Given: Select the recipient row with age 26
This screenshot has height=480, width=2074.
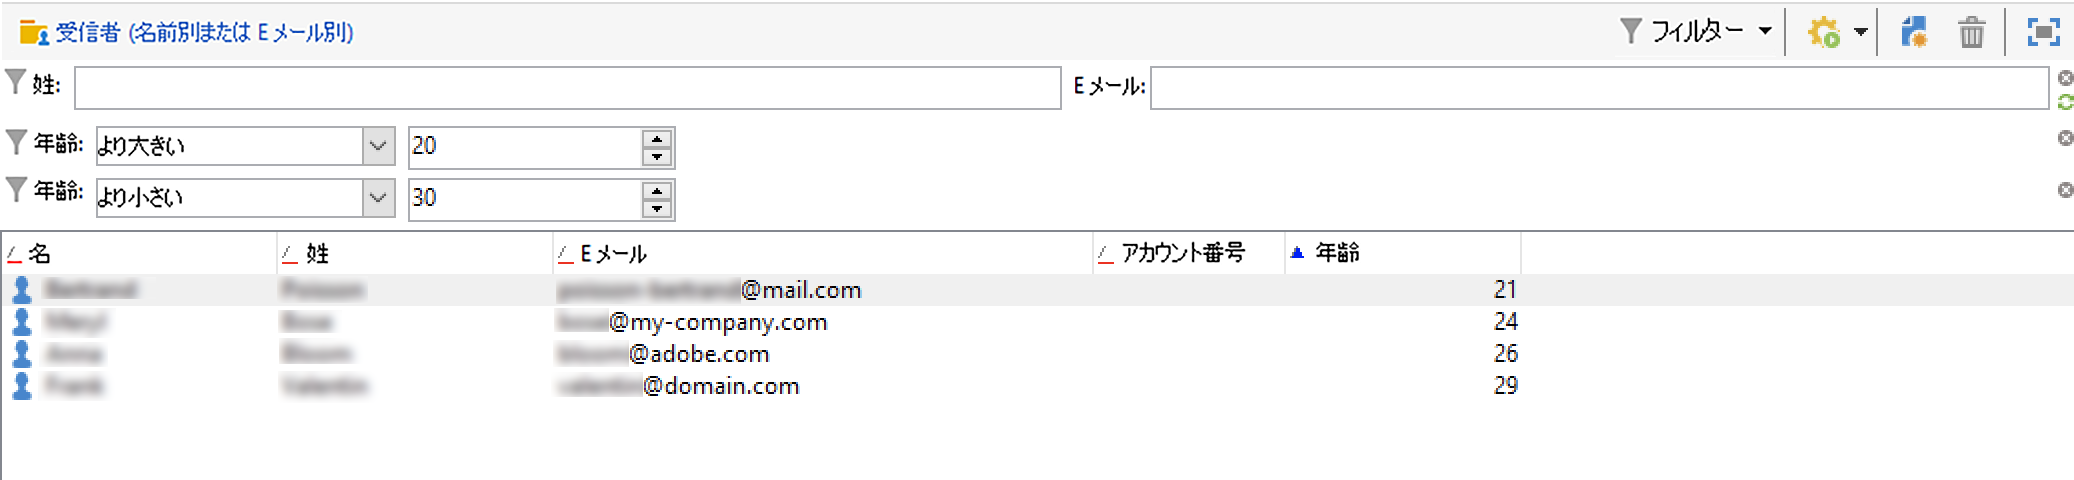Looking at the screenshot, I should coord(1037,354).
